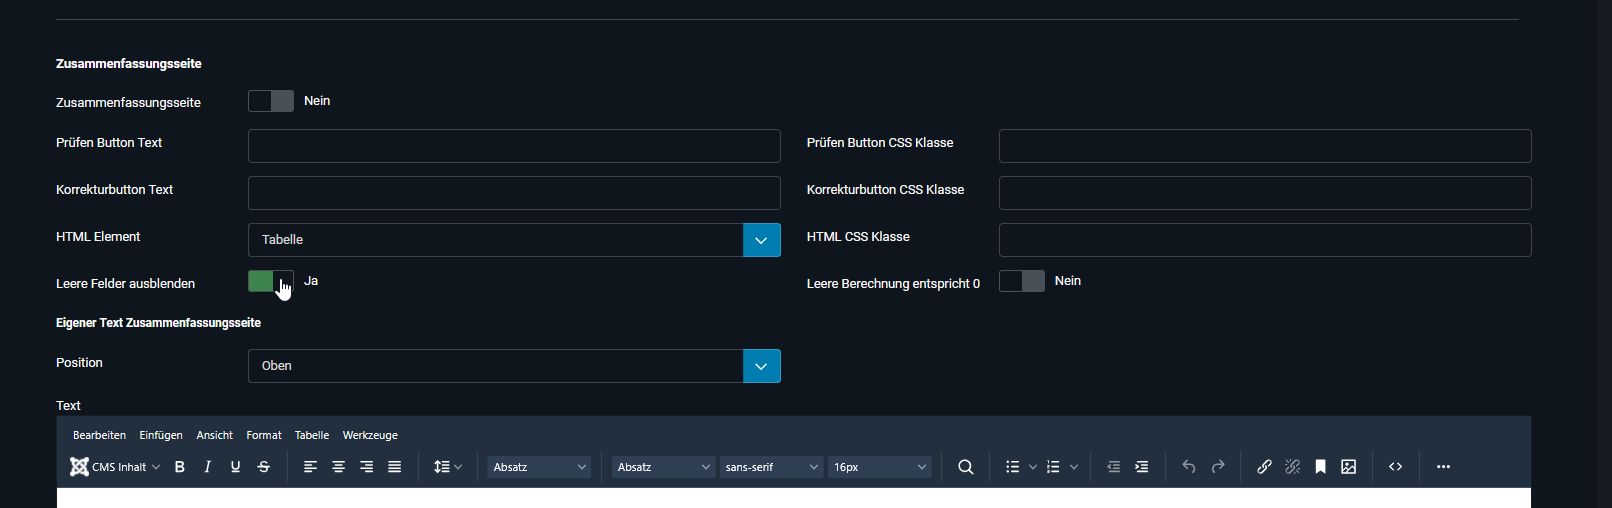Open the sans-serif font family dropdown

coord(770,467)
